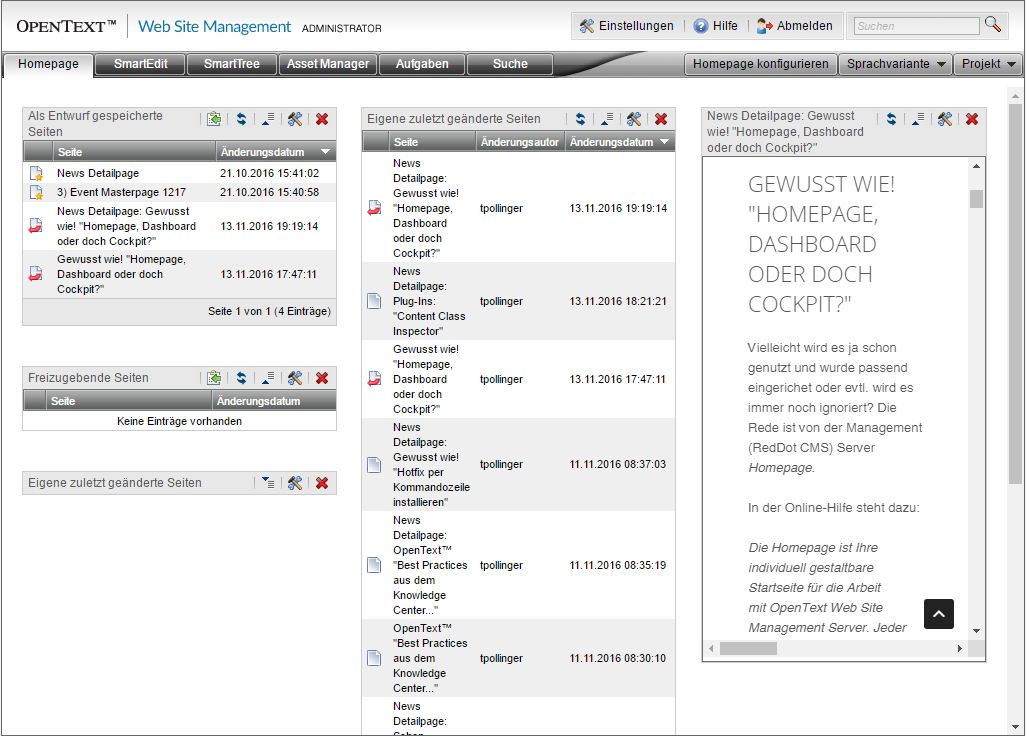Click red page icon dated 13.11.2016 17:47:11 in drafts
Viewport: 1026px width, 736px height.
click(35, 274)
